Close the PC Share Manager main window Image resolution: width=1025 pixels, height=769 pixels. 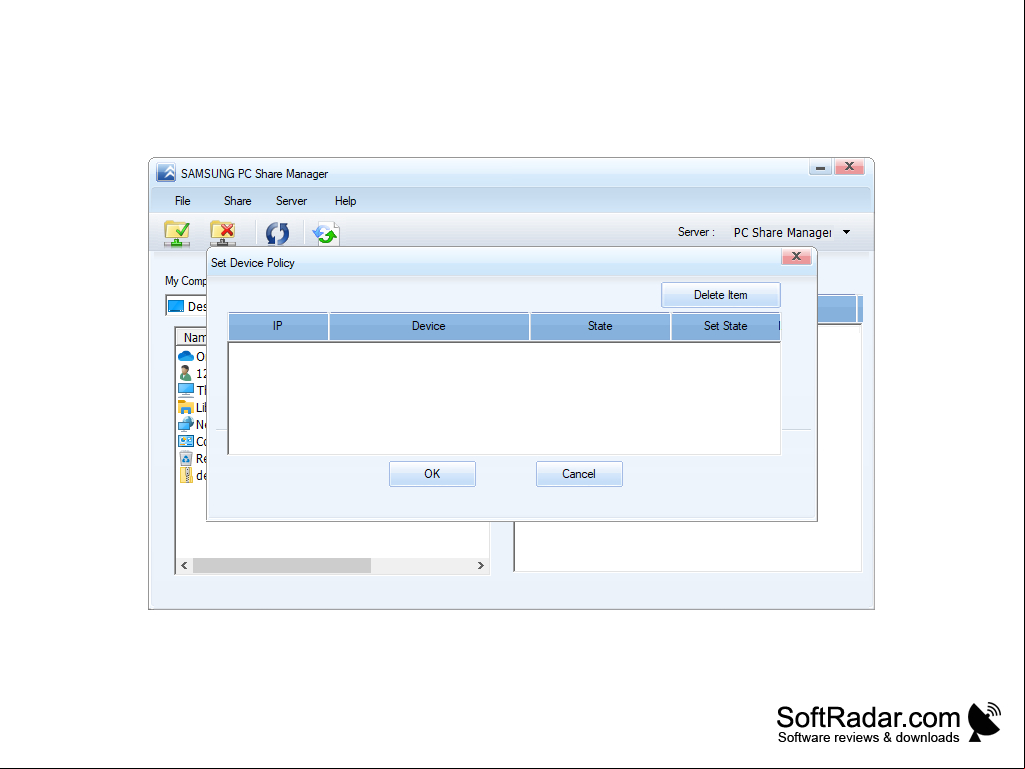tap(849, 167)
